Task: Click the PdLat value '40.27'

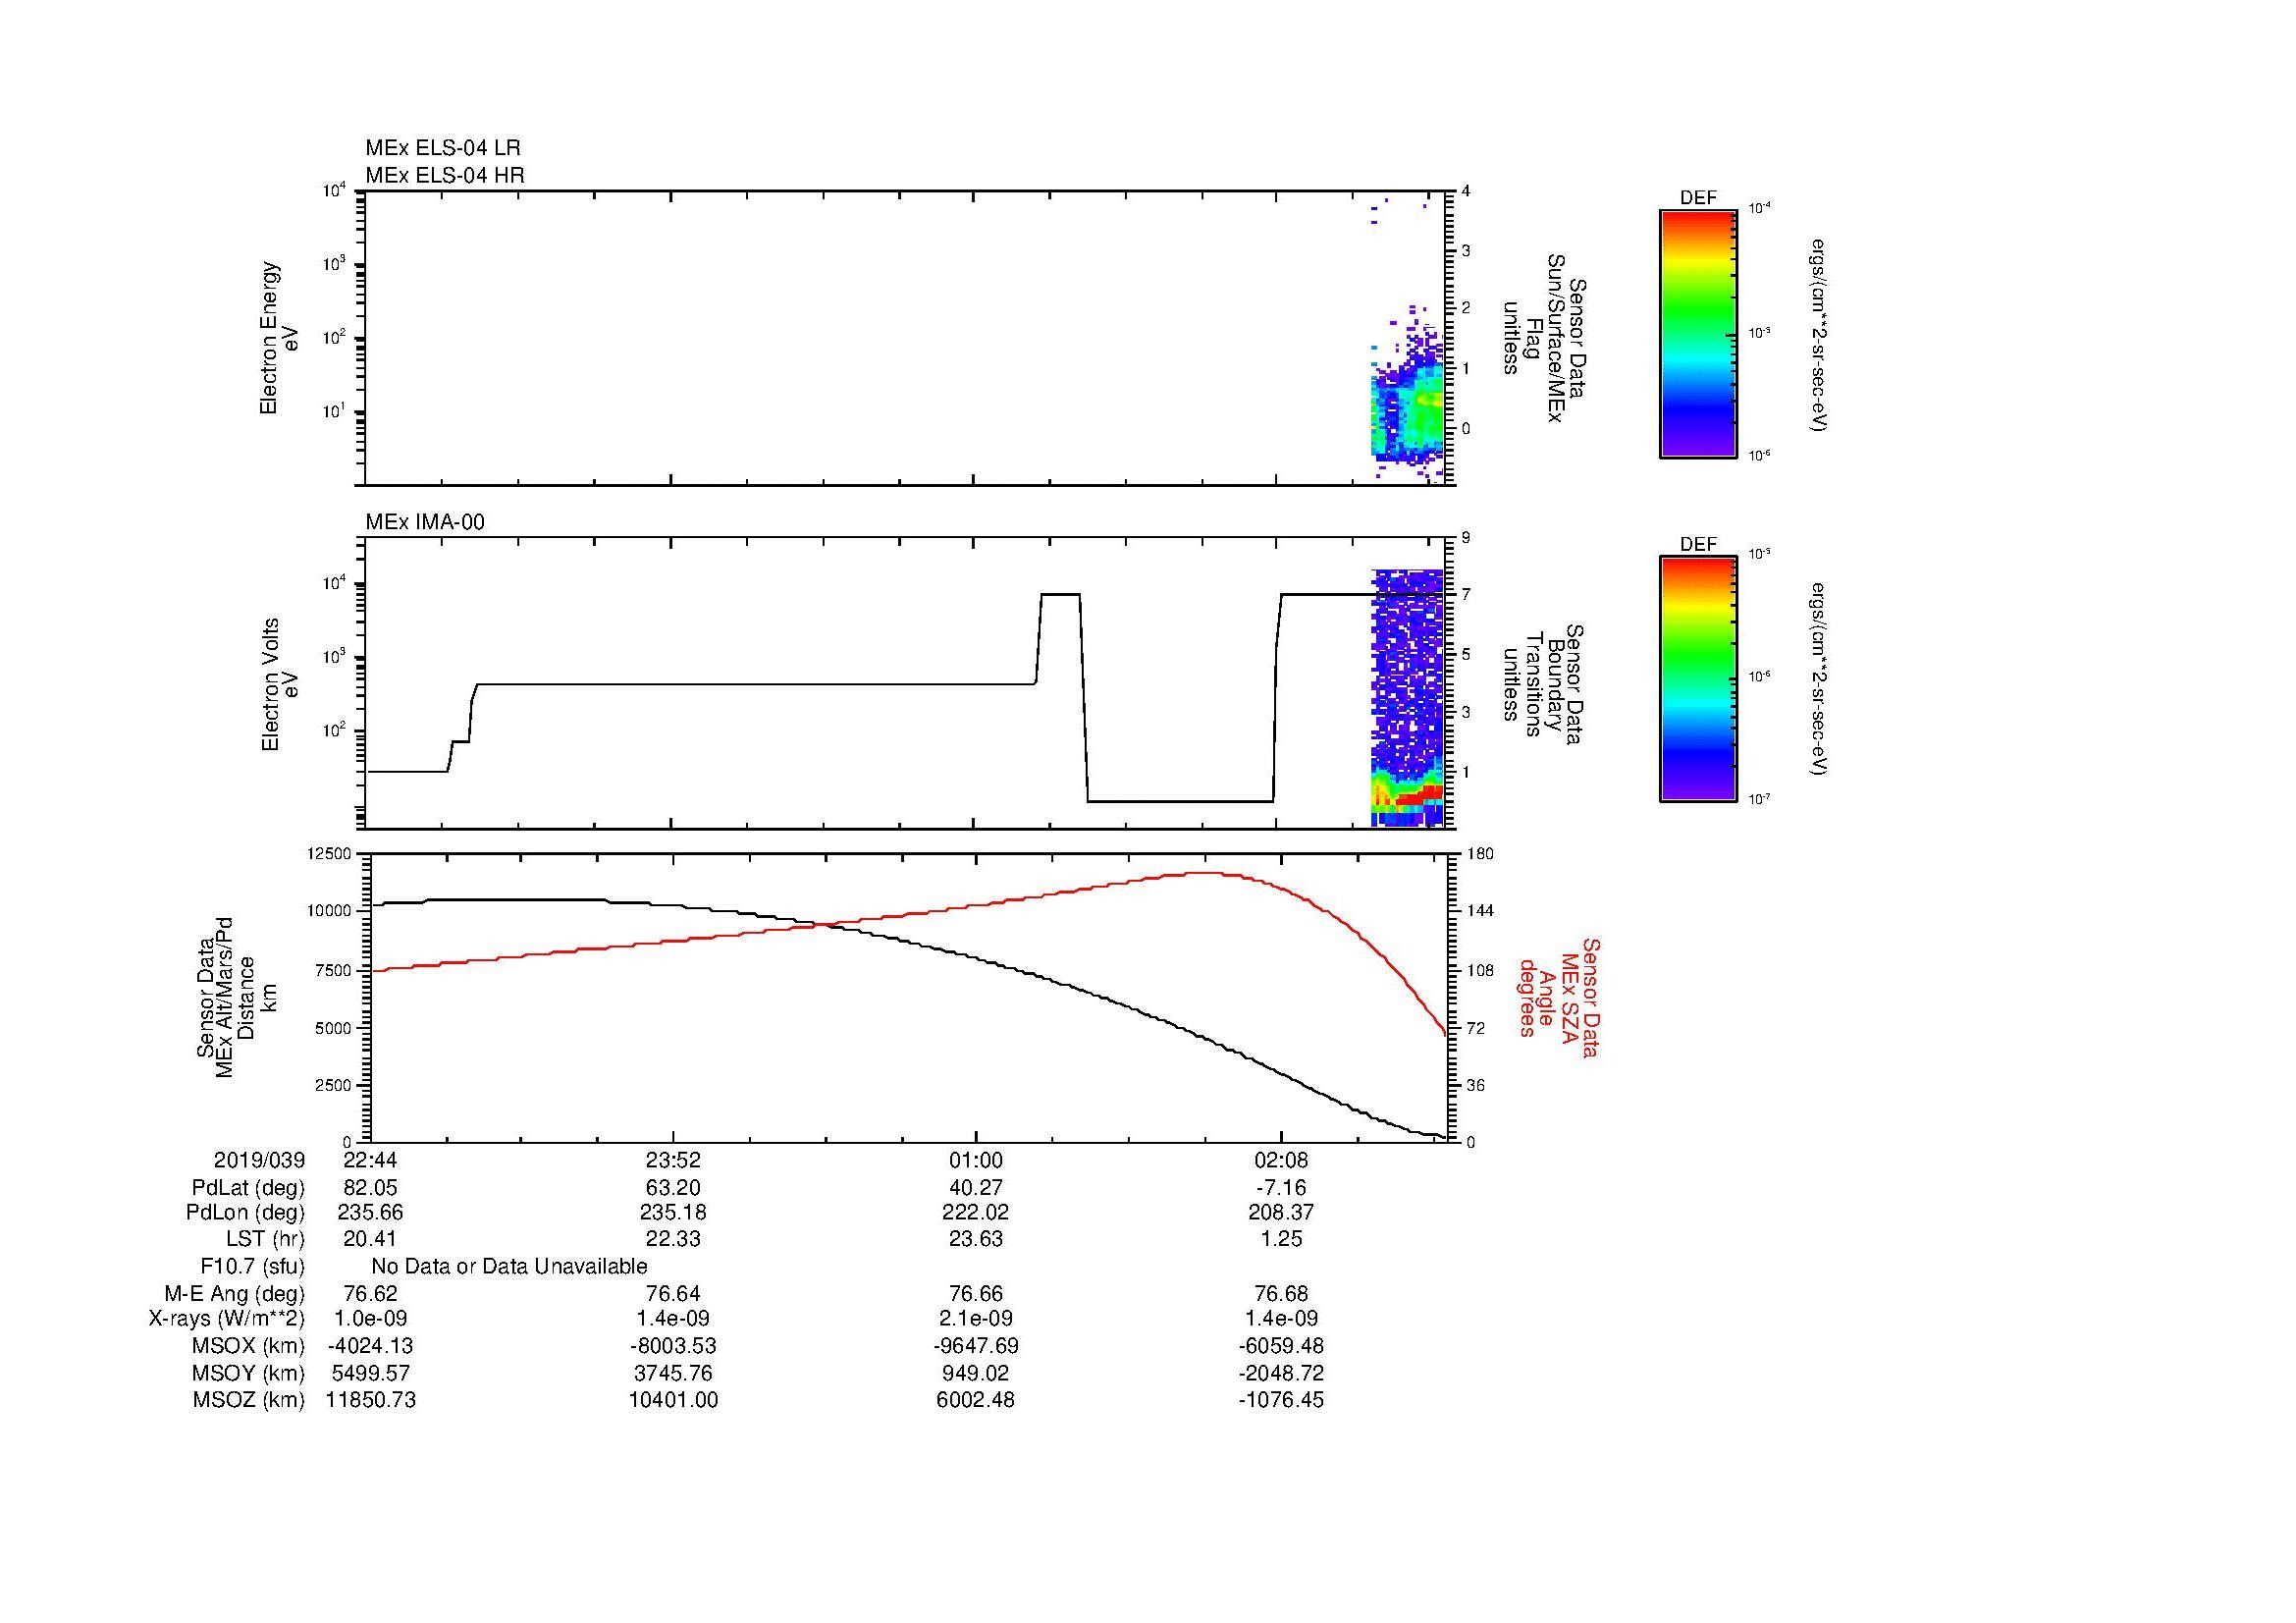Action: (975, 1188)
